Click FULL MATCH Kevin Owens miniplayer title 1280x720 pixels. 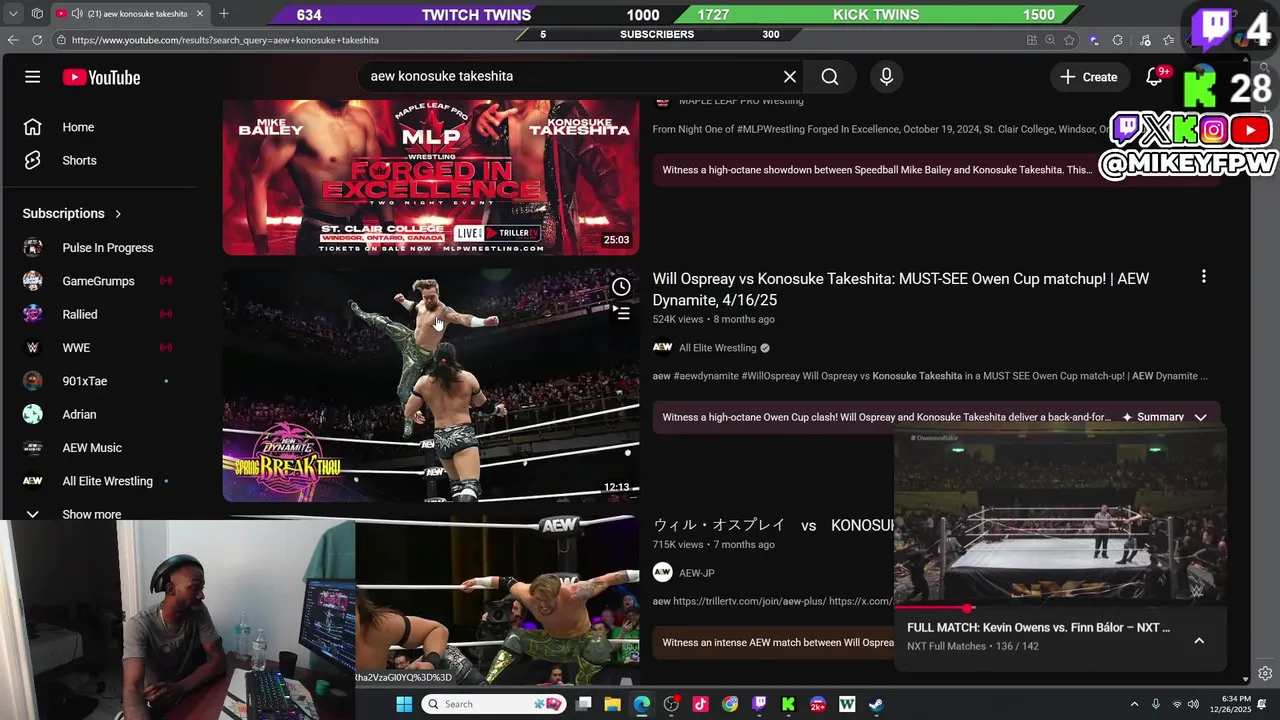click(x=1038, y=628)
